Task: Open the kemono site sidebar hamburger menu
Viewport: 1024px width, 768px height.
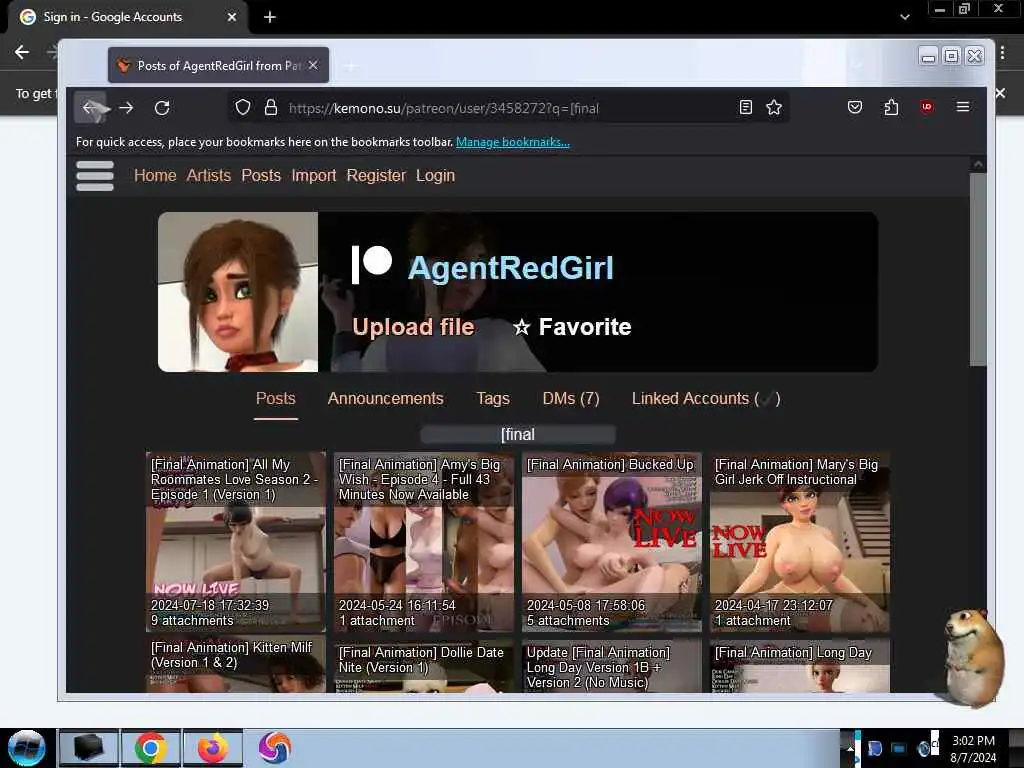Action: 95,176
